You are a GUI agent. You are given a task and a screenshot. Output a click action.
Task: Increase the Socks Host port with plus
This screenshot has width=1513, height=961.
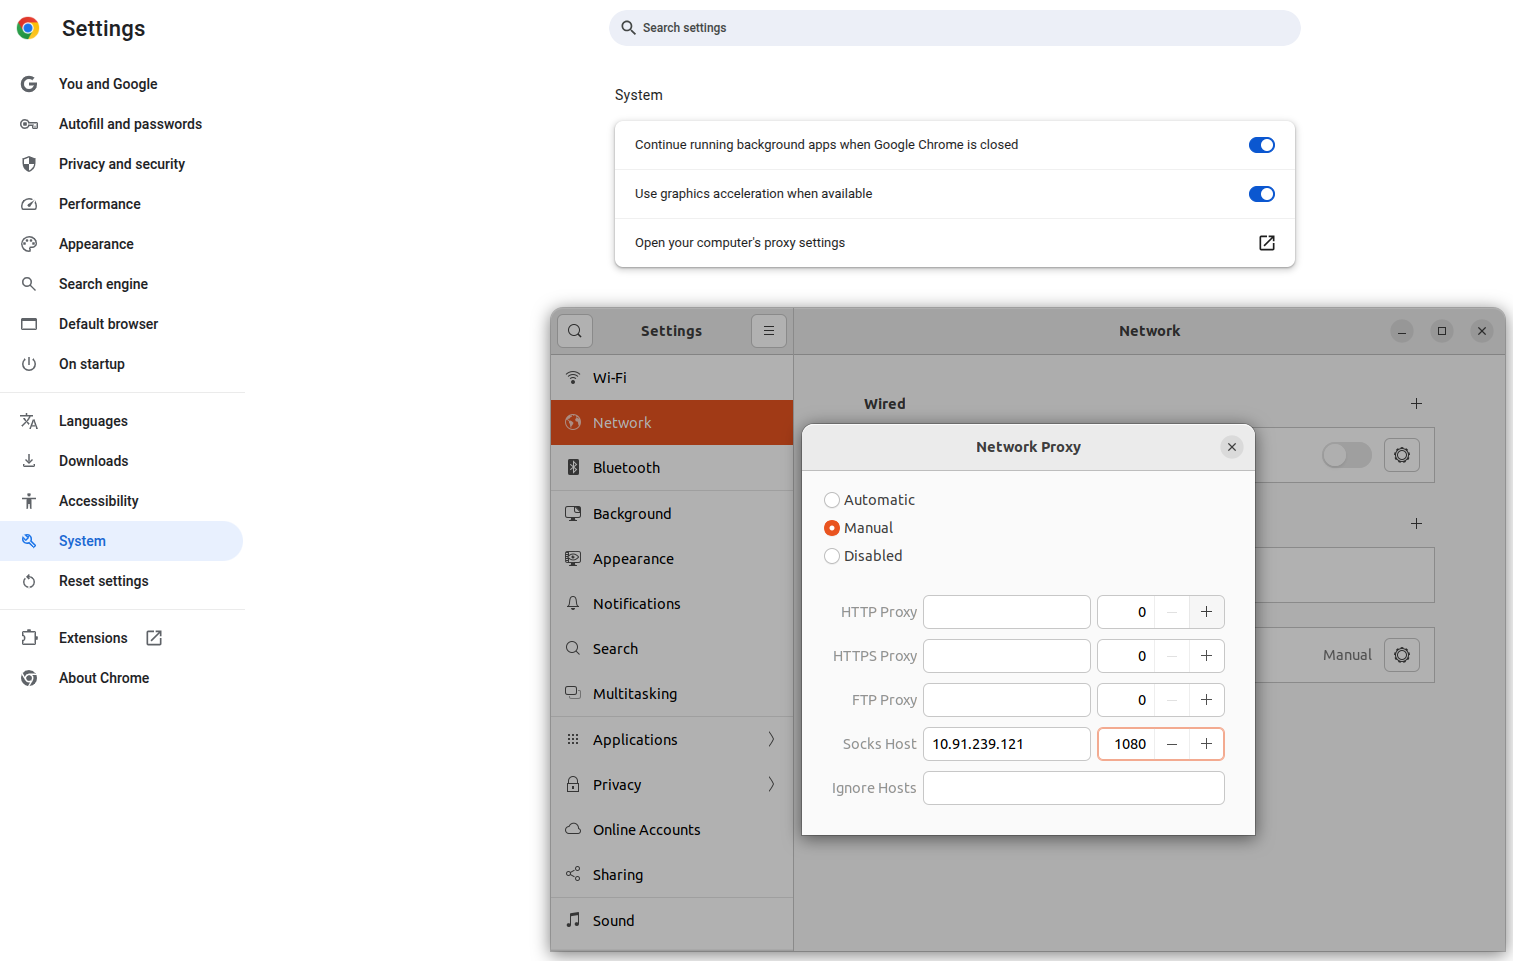click(1206, 744)
